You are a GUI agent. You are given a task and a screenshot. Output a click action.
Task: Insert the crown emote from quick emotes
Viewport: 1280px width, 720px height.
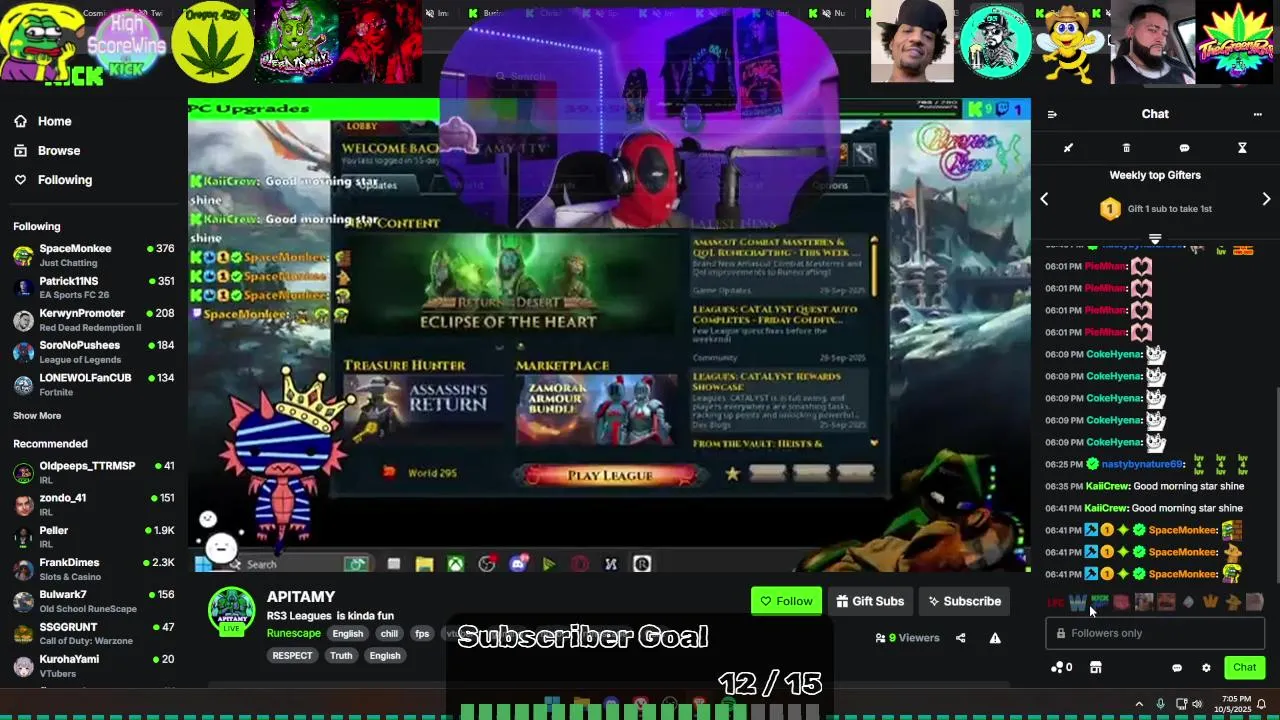tap(1211, 602)
